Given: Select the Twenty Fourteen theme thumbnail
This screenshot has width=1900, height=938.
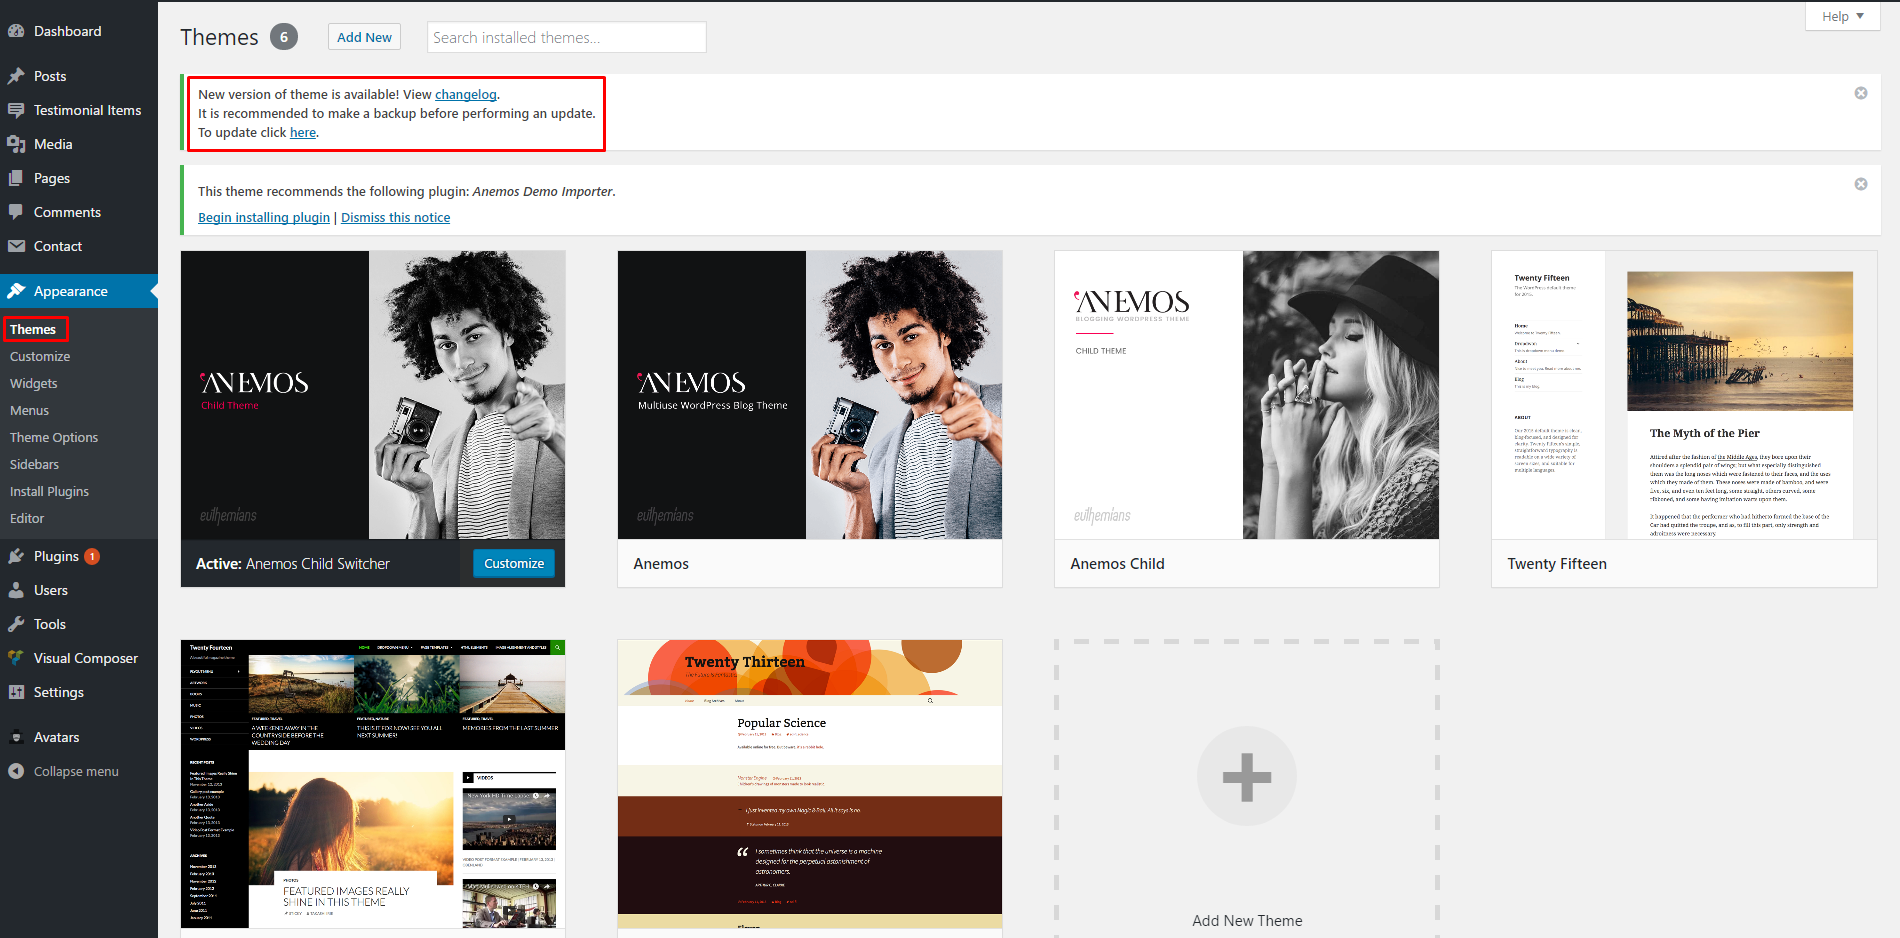Looking at the screenshot, I should [x=373, y=784].
